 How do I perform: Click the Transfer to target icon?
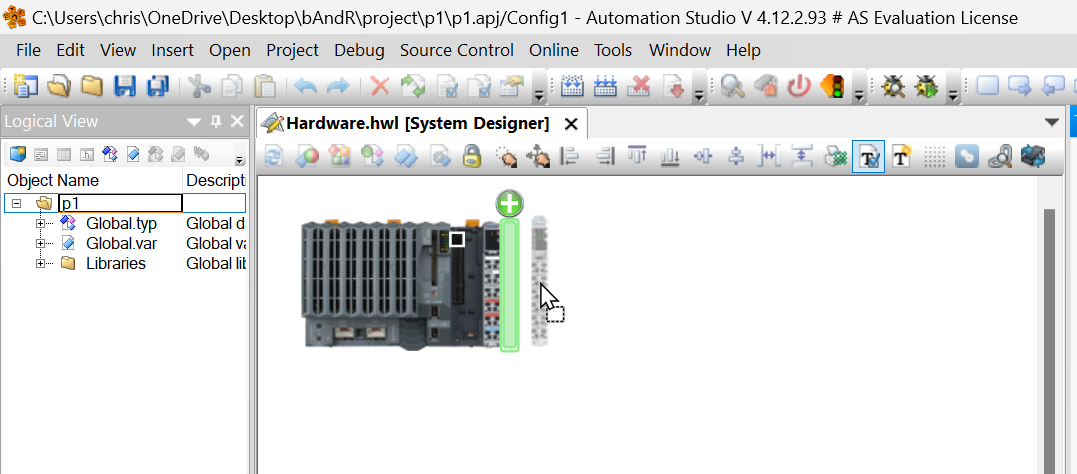point(674,87)
